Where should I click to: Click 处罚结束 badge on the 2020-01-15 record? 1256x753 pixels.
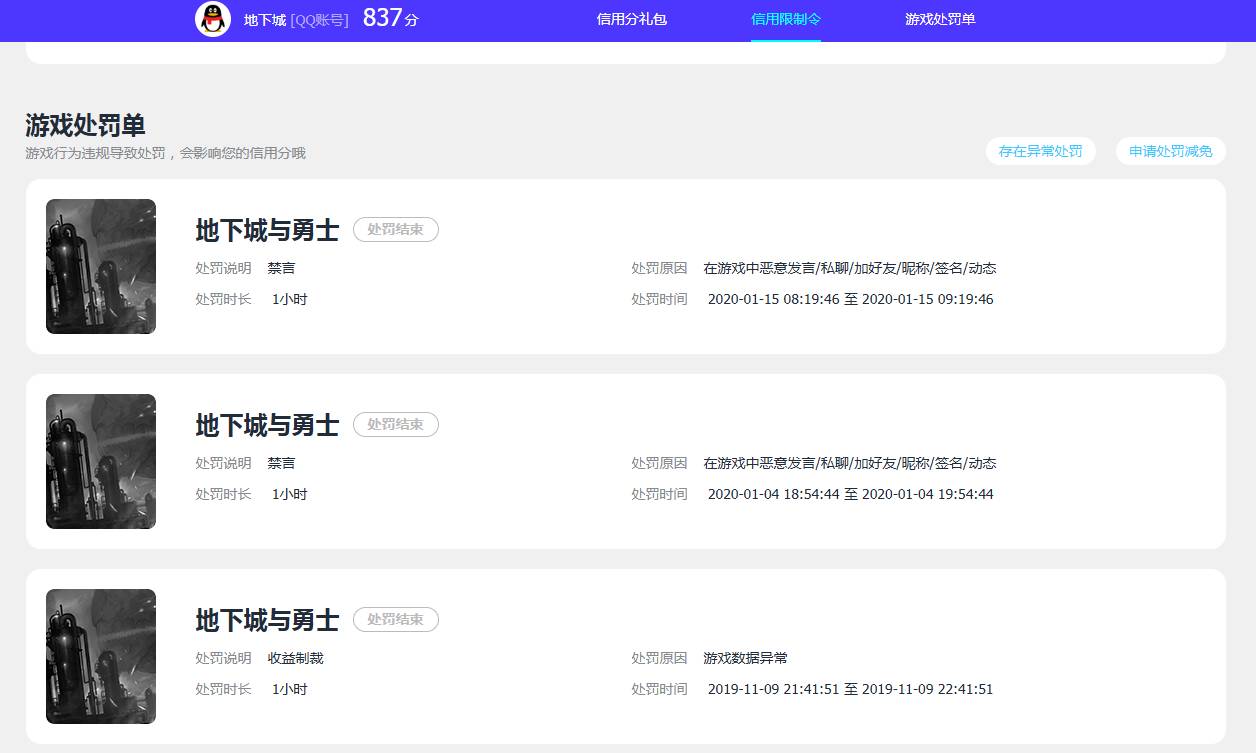[x=396, y=230]
